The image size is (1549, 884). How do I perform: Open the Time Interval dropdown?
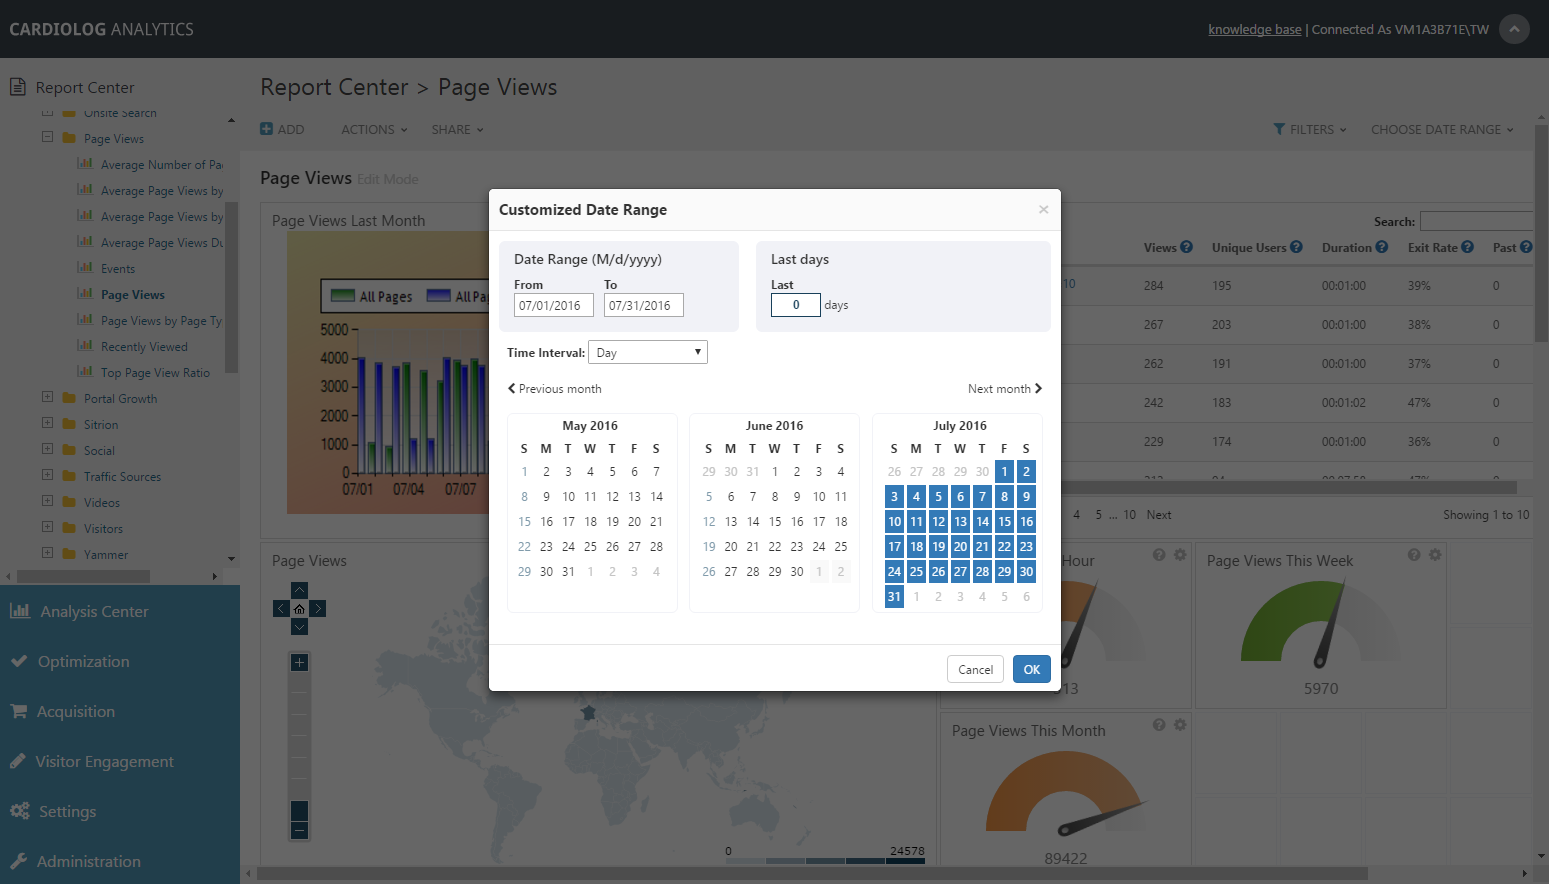[x=648, y=352]
